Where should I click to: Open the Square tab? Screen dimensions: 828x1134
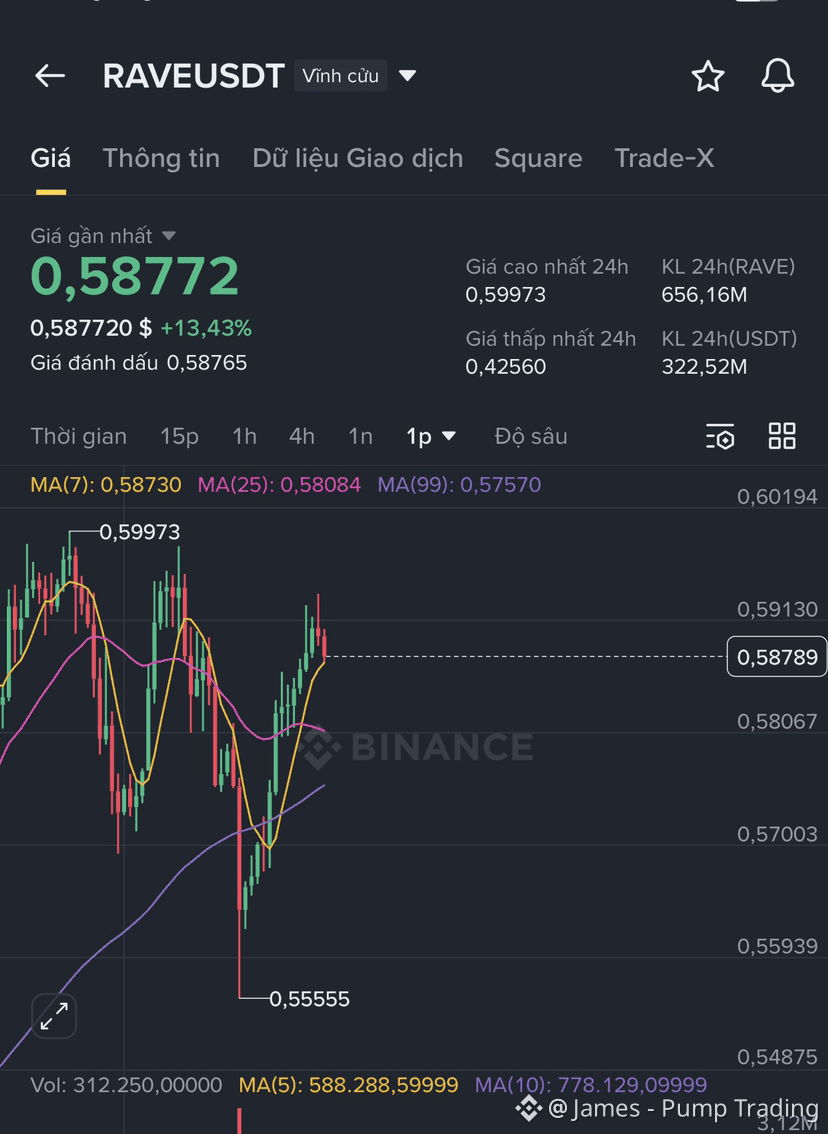coord(538,158)
